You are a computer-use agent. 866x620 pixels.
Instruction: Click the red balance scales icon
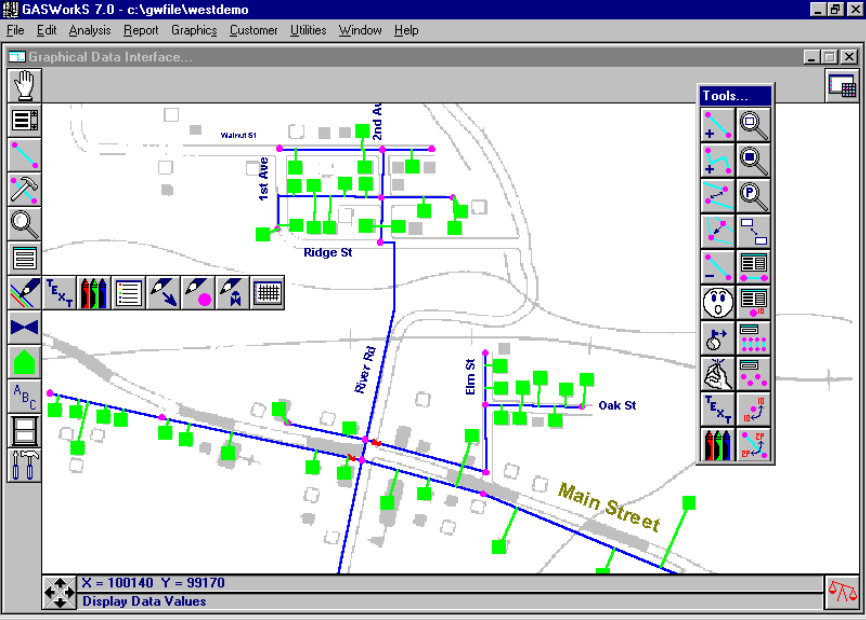[x=843, y=591]
